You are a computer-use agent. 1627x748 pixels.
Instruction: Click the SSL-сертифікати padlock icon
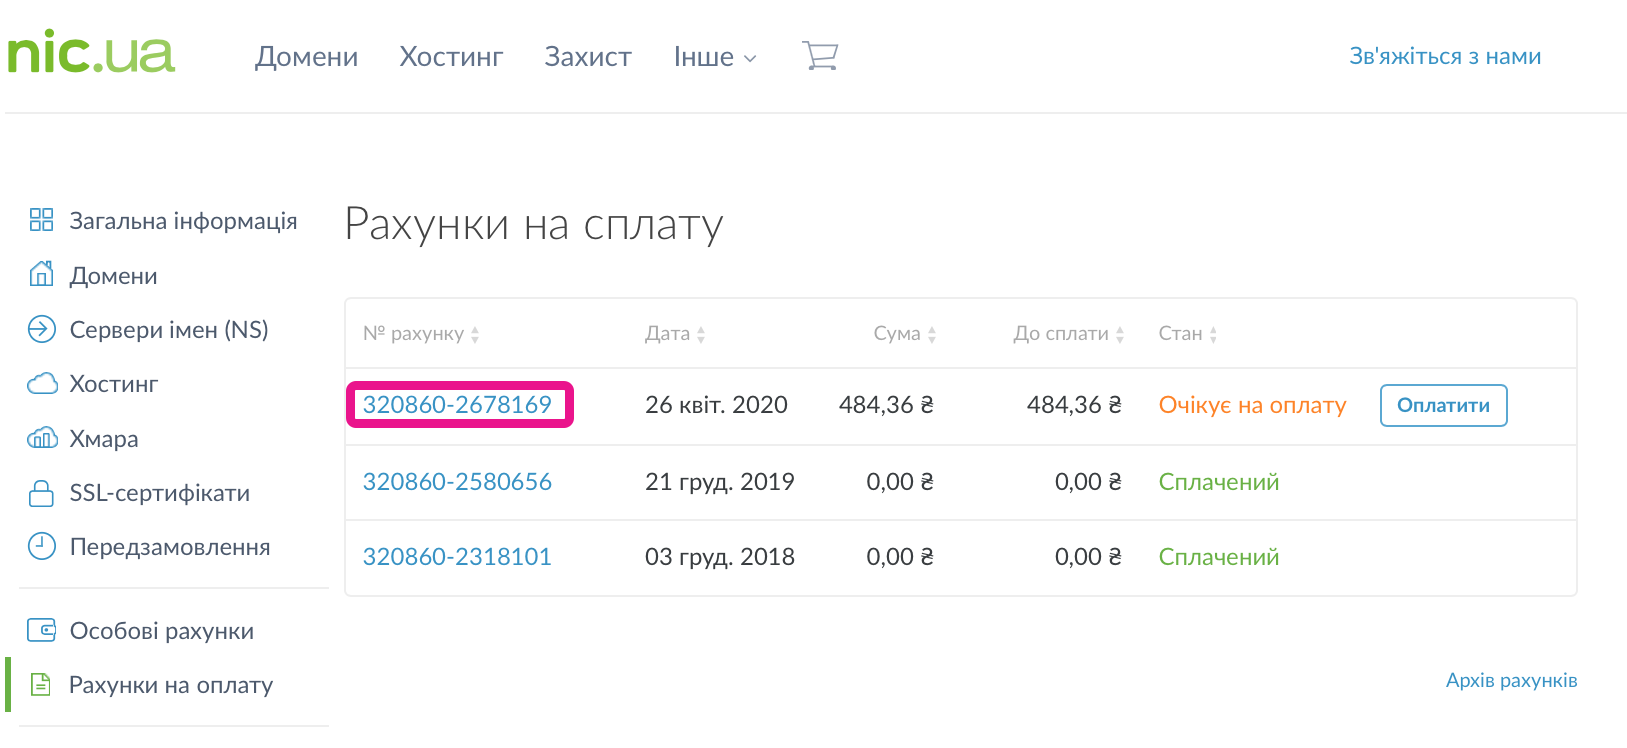pos(41,493)
